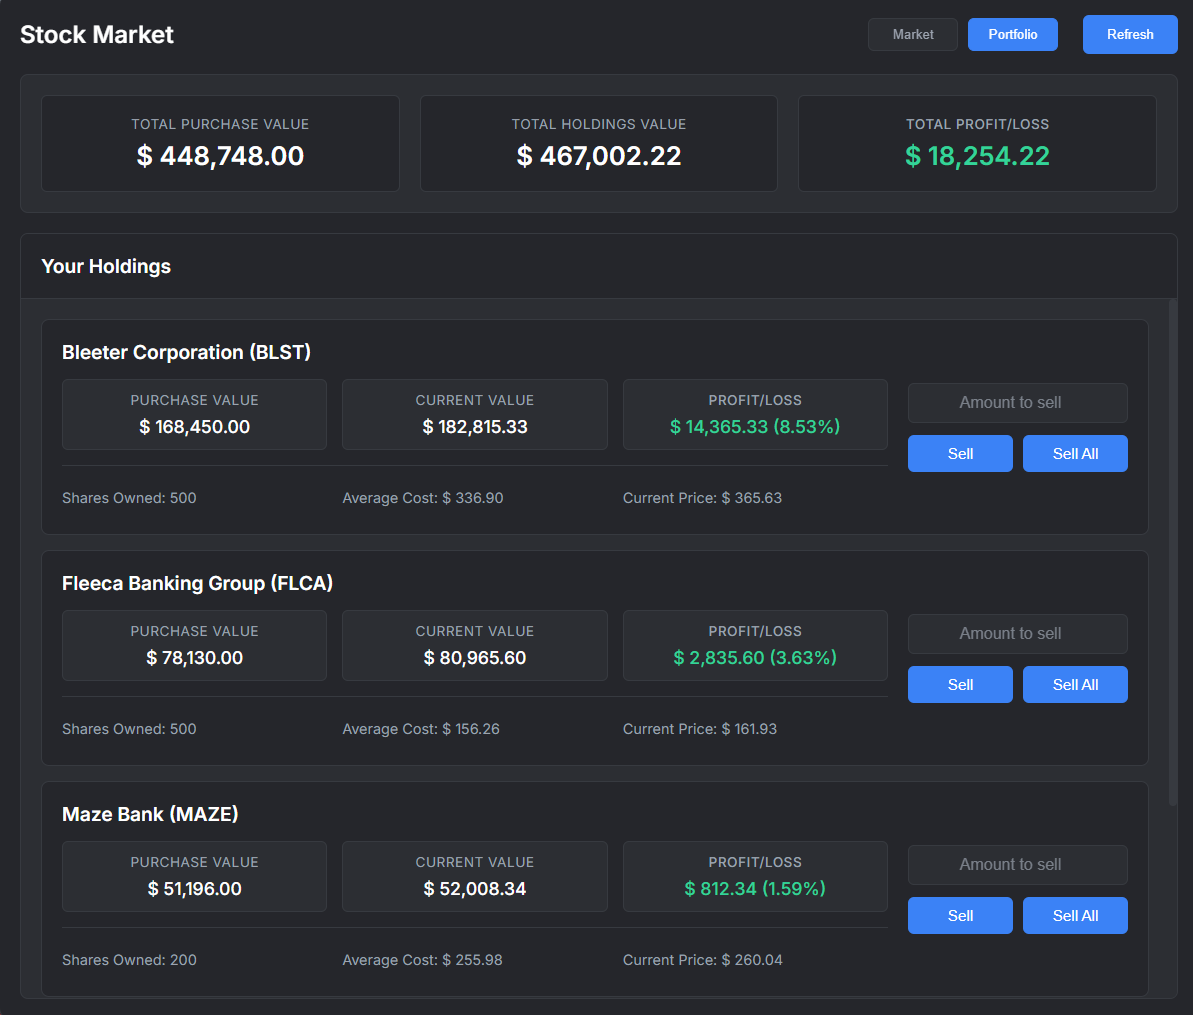Click Current Price: $ 260.04

(702, 959)
